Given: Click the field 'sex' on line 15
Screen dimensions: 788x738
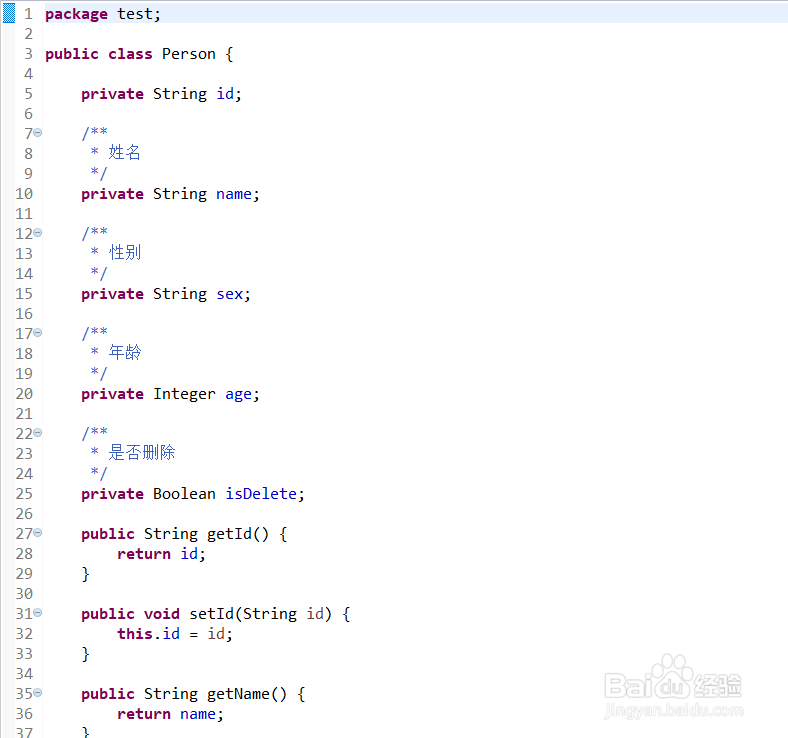Looking at the screenshot, I should coord(230,294).
